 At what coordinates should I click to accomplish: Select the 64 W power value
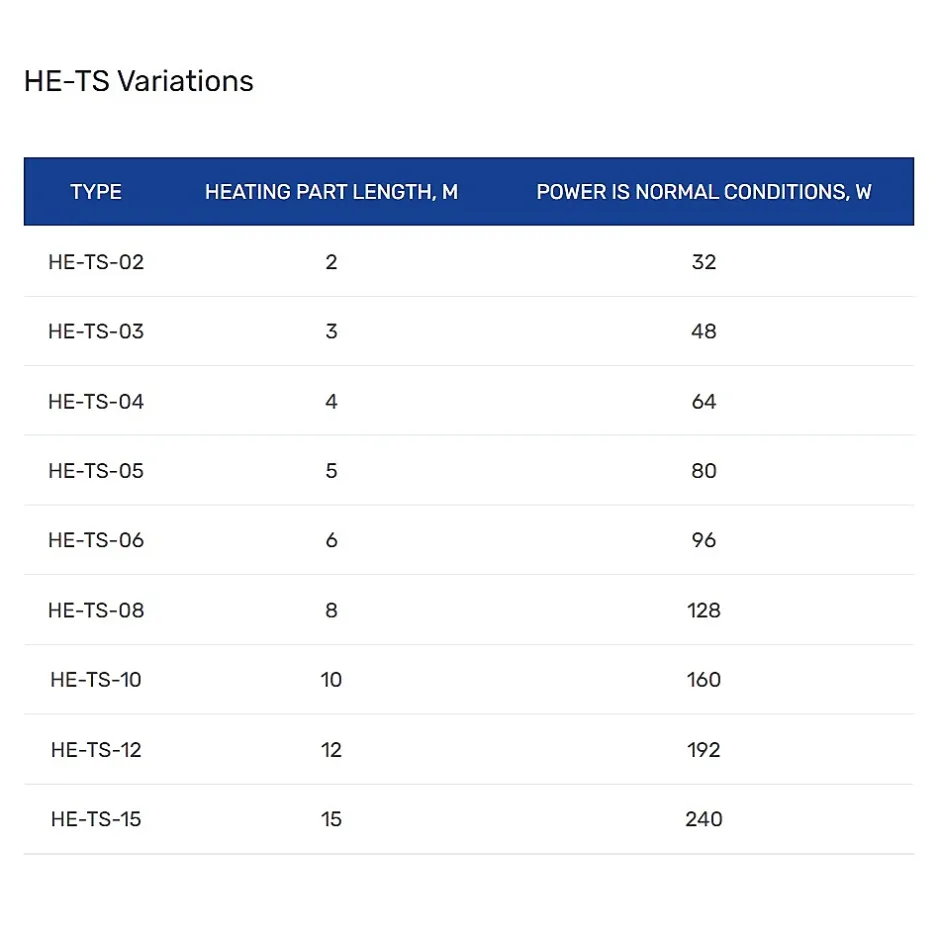[704, 401]
